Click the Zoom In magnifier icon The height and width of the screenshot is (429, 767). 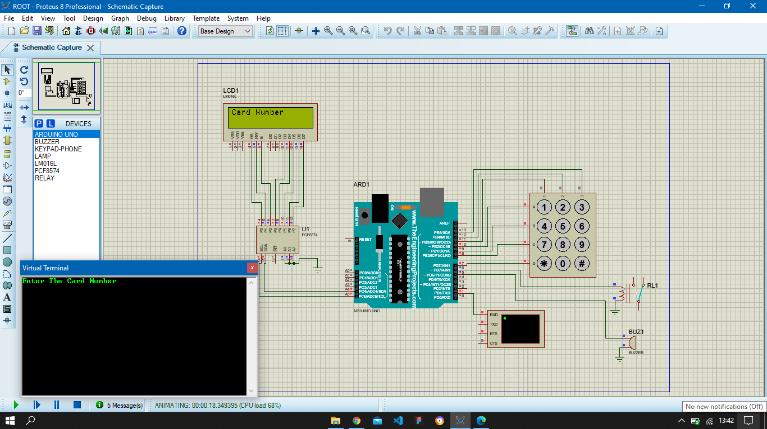click(328, 31)
